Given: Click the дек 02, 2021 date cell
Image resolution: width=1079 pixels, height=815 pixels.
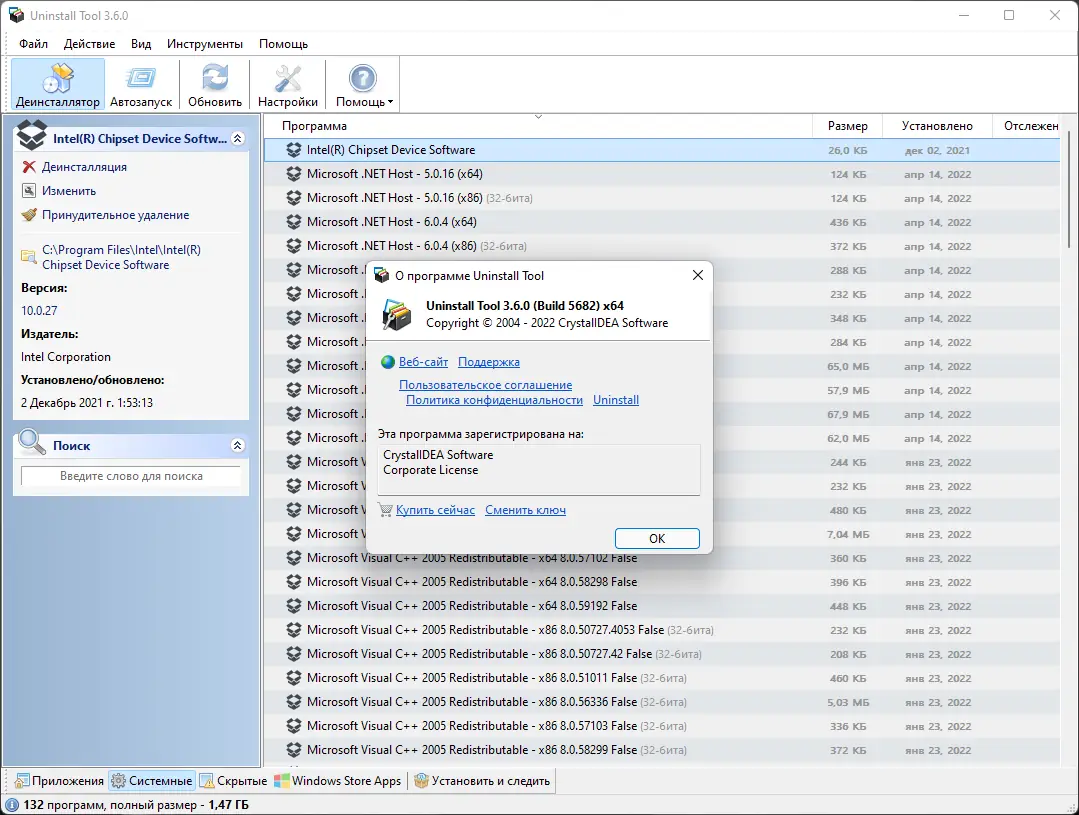Looking at the screenshot, I should (937, 150).
